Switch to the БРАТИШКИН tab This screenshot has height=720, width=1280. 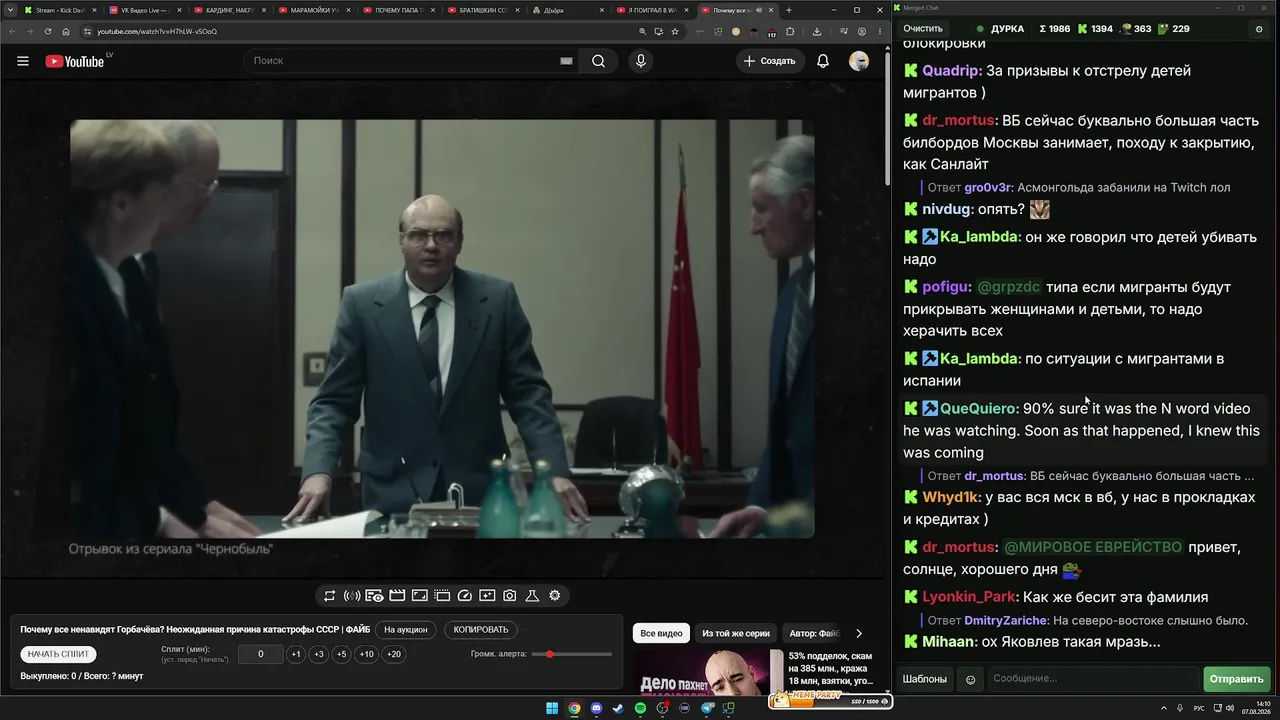(484, 10)
